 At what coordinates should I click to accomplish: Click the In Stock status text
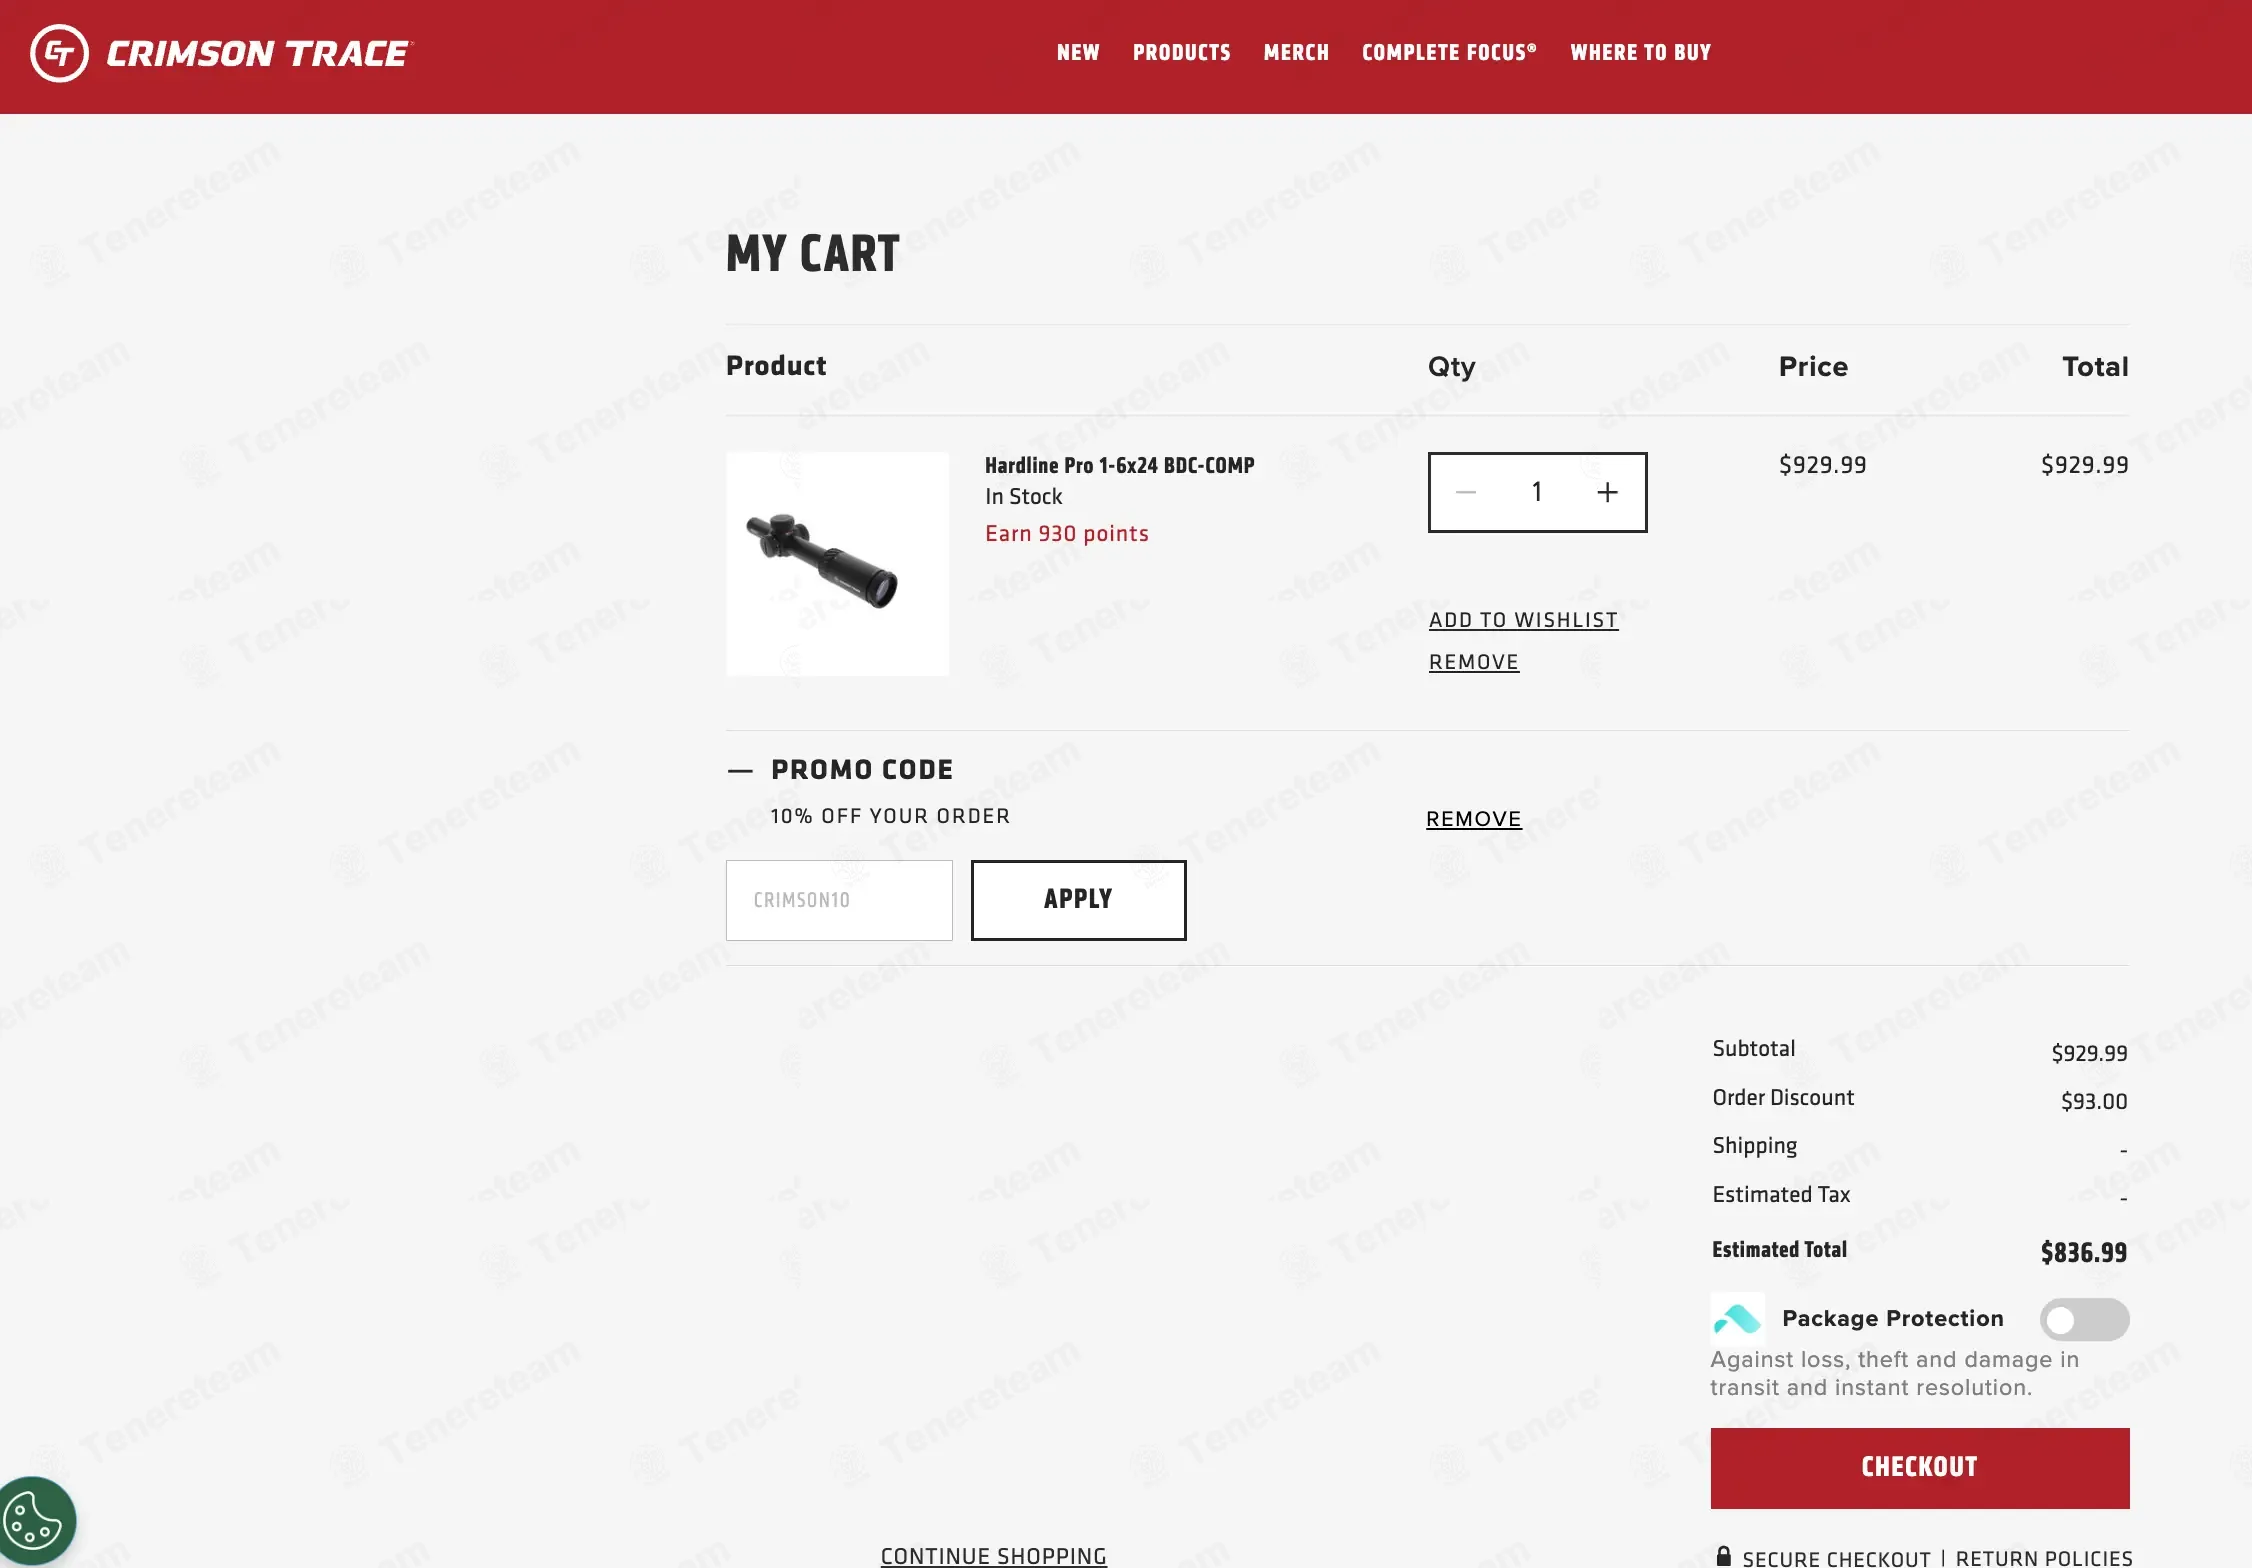tap(1023, 496)
